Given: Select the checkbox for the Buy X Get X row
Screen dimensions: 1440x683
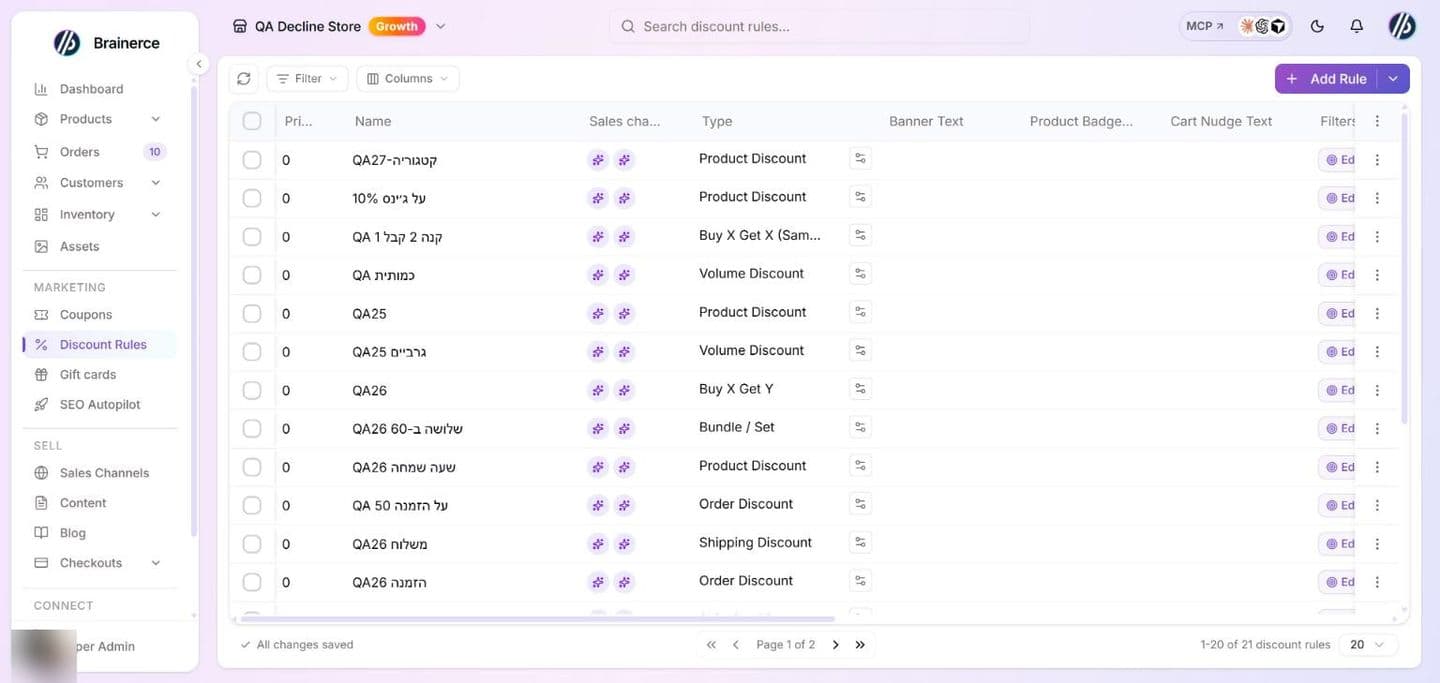Looking at the screenshot, I should [252, 237].
